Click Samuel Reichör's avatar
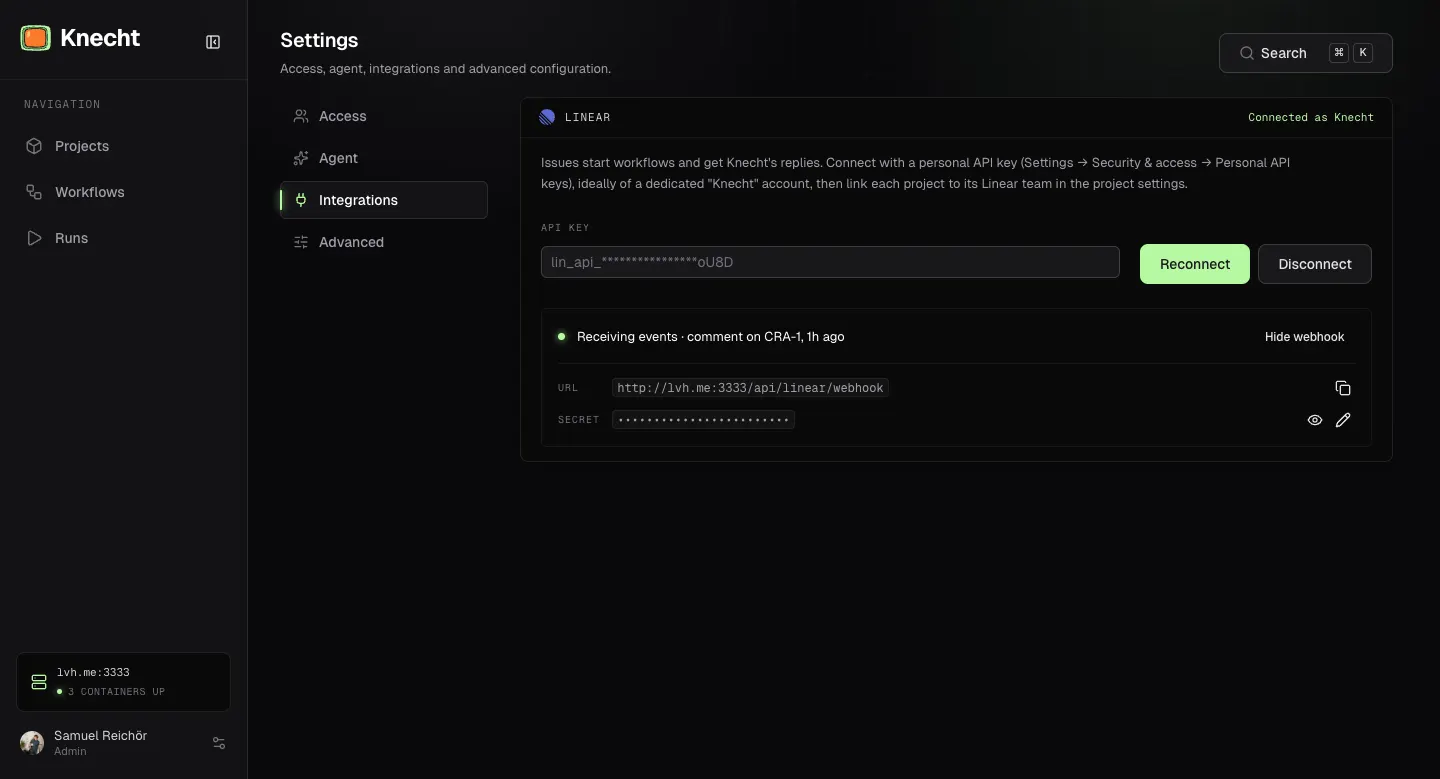The image size is (1440, 779). point(32,743)
